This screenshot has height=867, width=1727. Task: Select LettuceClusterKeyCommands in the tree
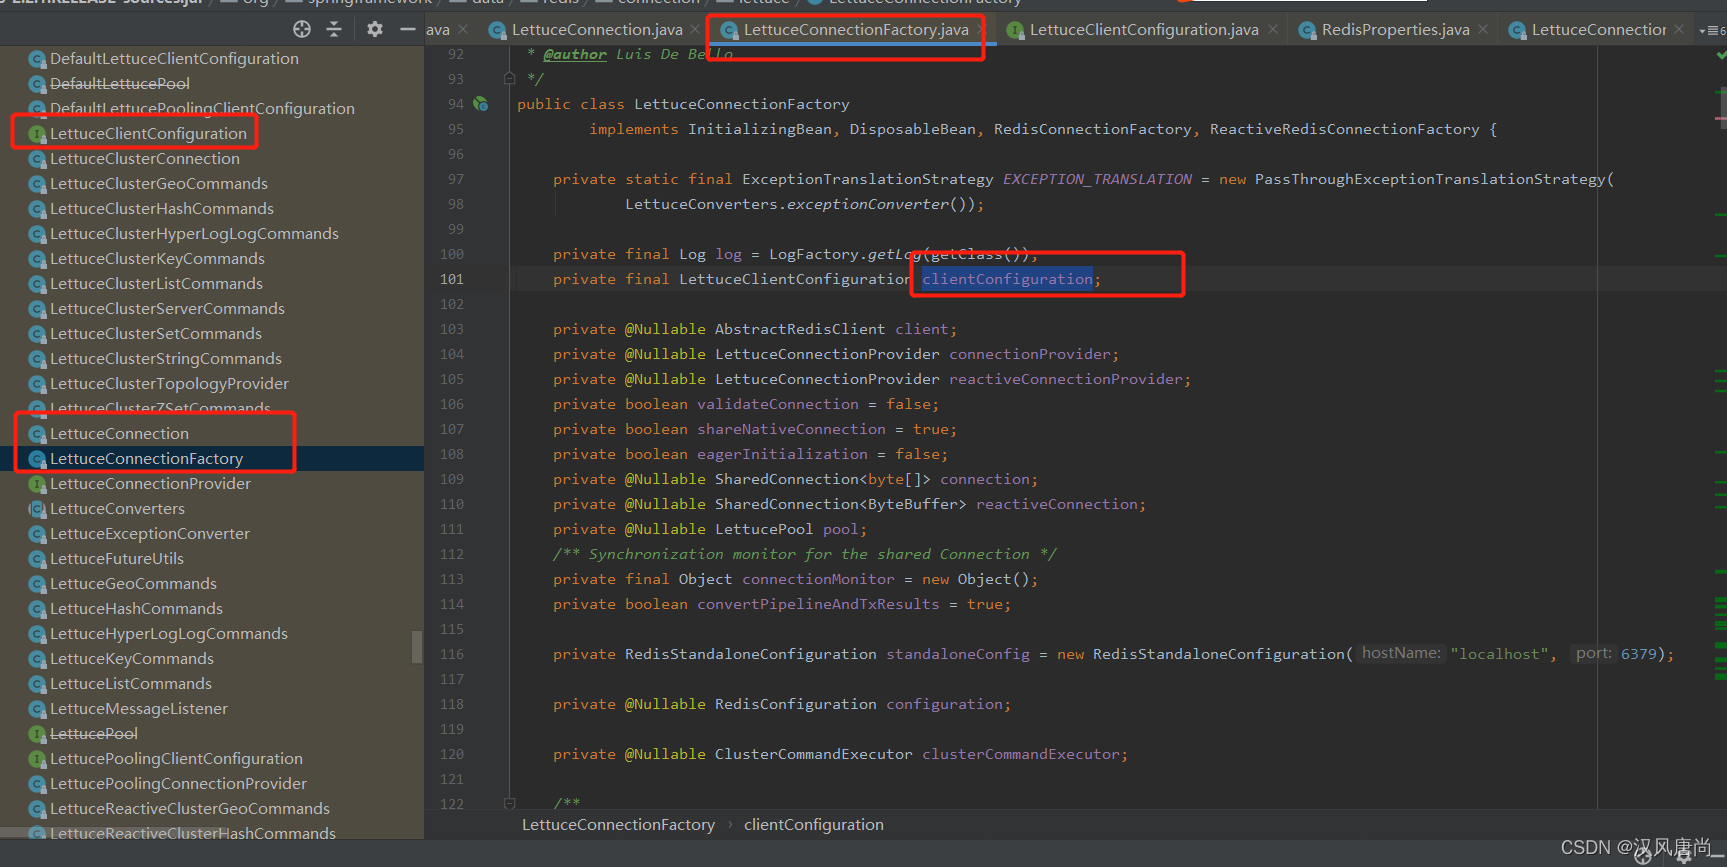click(x=157, y=259)
